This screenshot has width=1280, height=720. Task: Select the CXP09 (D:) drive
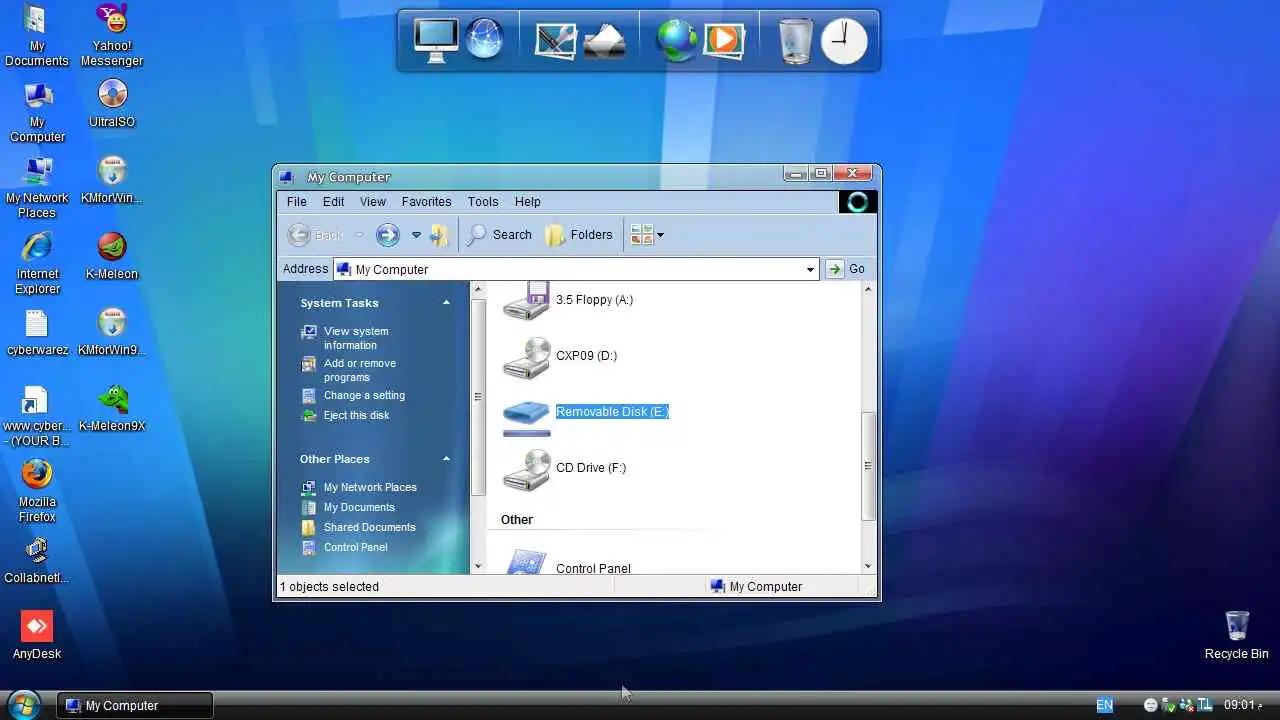pyautogui.click(x=560, y=356)
